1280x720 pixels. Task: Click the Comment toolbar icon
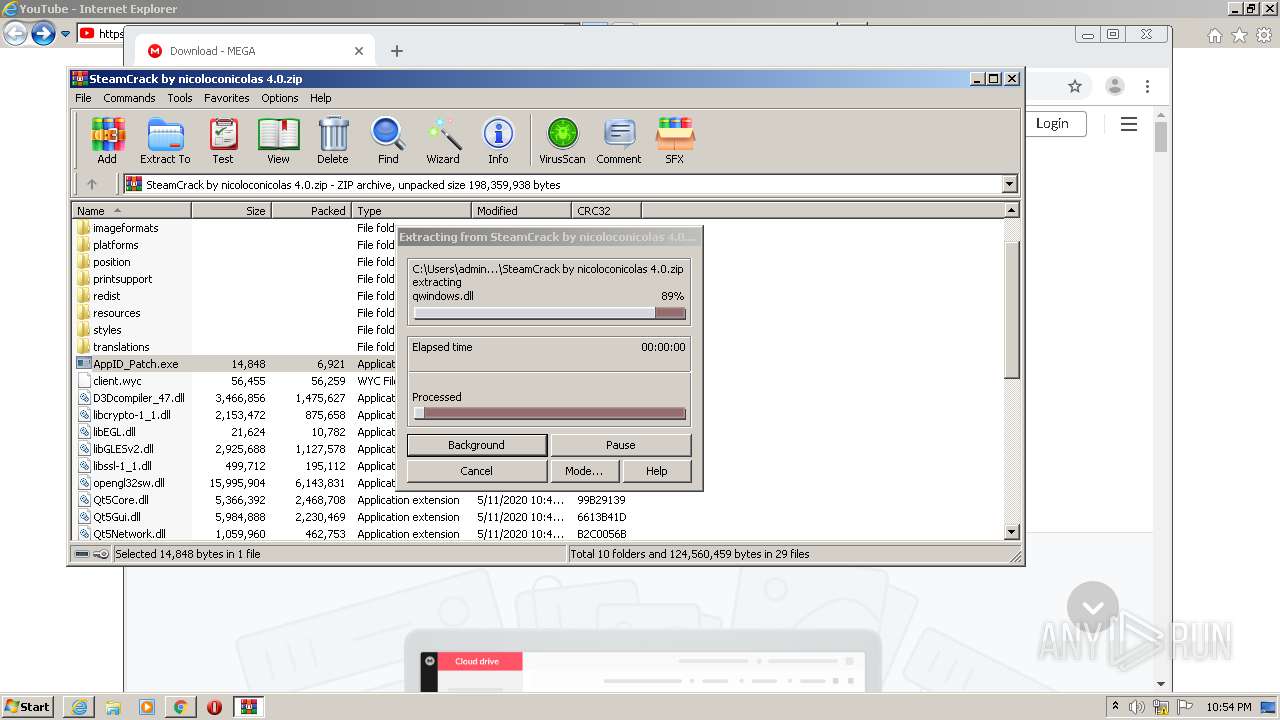619,140
